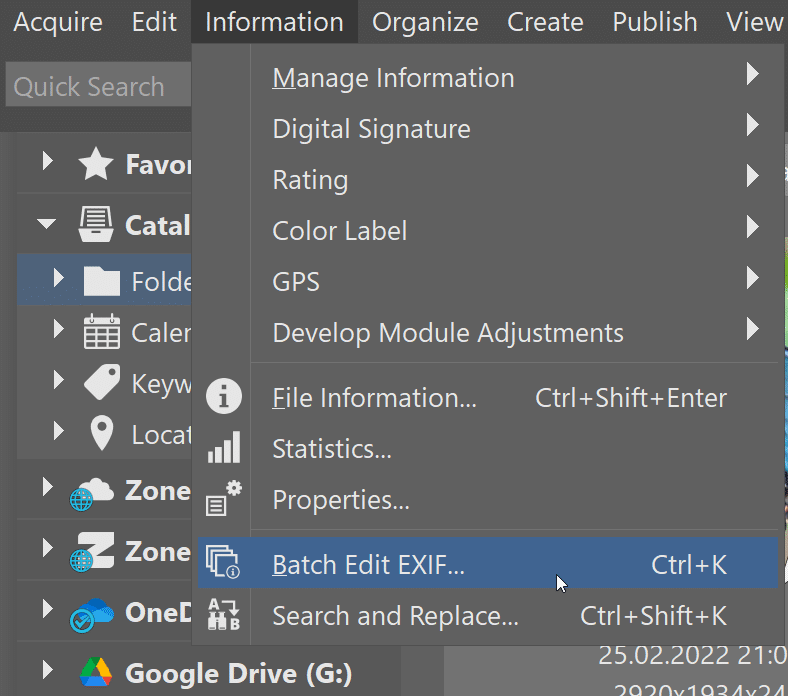Open the Rating submenu
The image size is (788, 696).
310,180
